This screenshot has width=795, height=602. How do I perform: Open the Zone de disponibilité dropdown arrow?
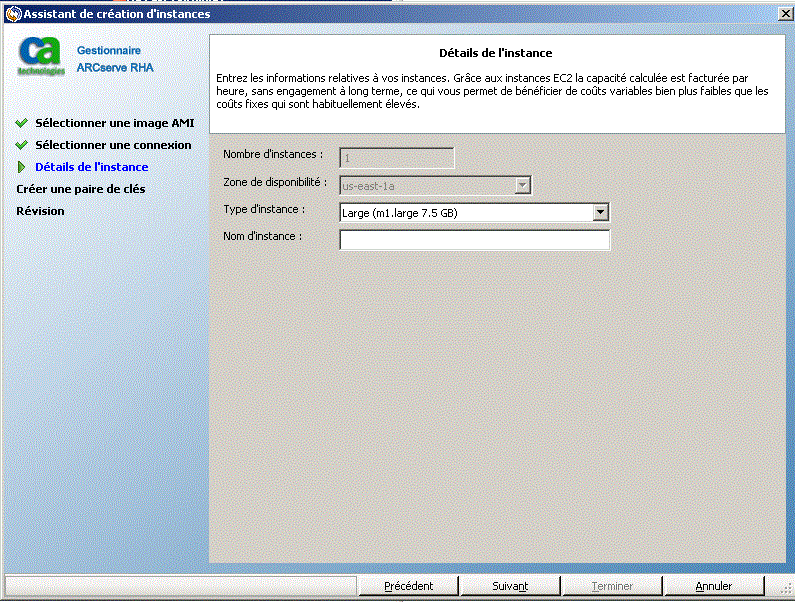pyautogui.click(x=522, y=186)
